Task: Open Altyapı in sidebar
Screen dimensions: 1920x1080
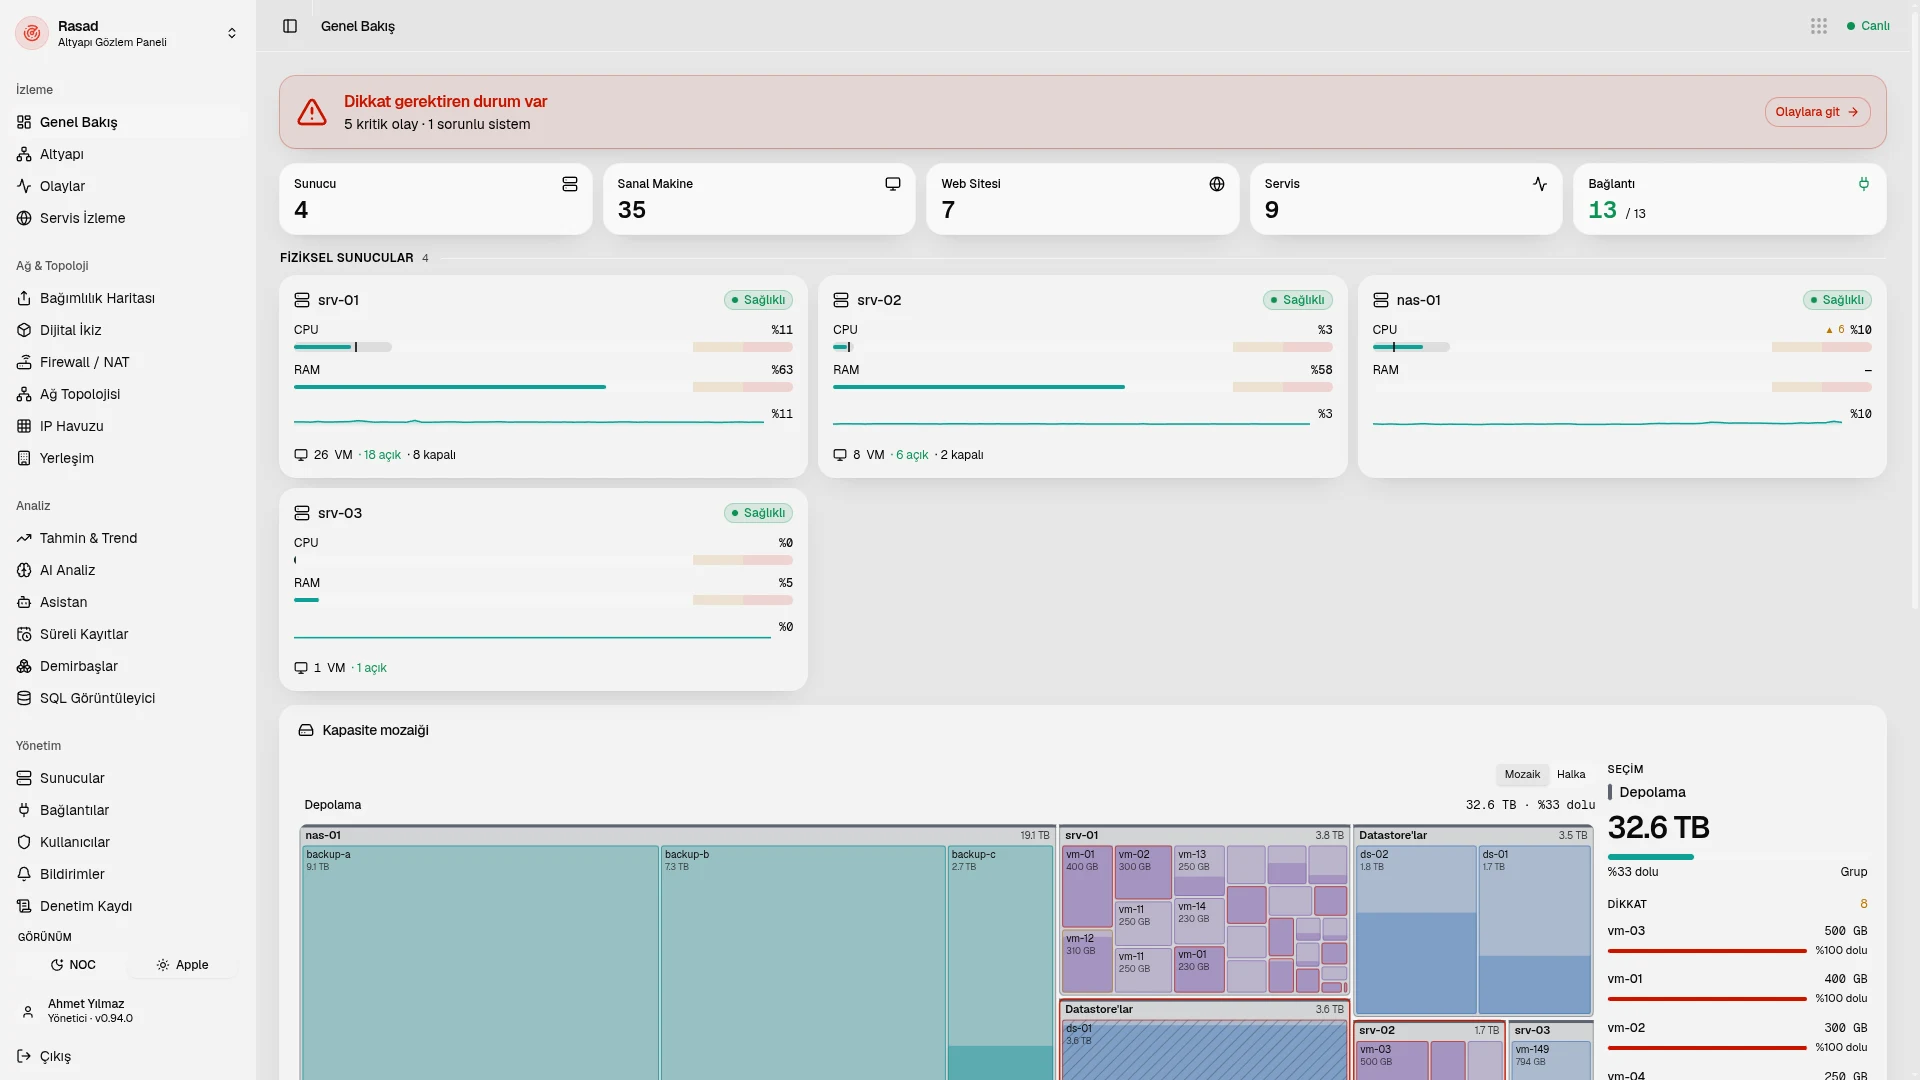Action: click(x=128, y=154)
